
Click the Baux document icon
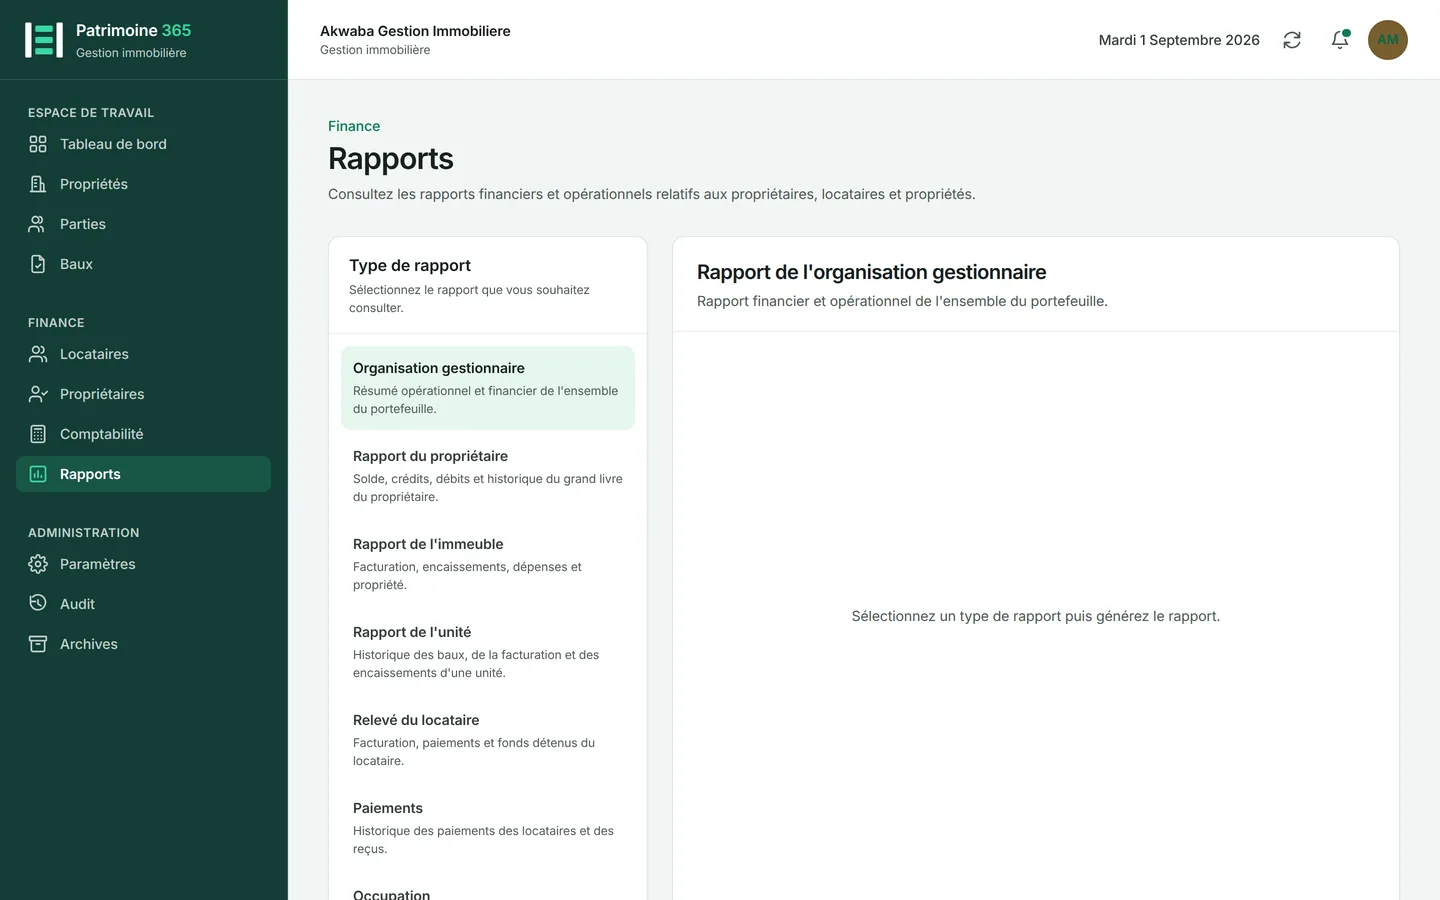pyautogui.click(x=38, y=264)
